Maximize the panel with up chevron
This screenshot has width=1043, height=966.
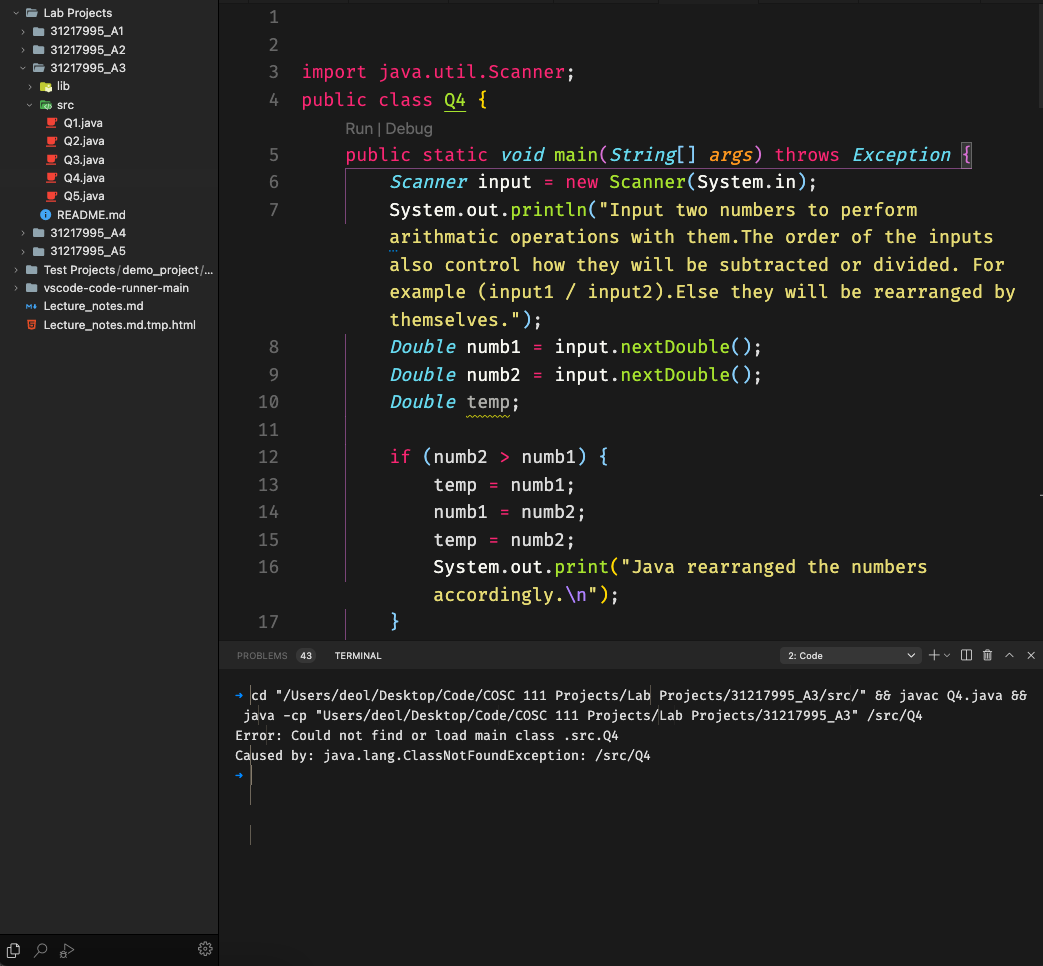1009,655
